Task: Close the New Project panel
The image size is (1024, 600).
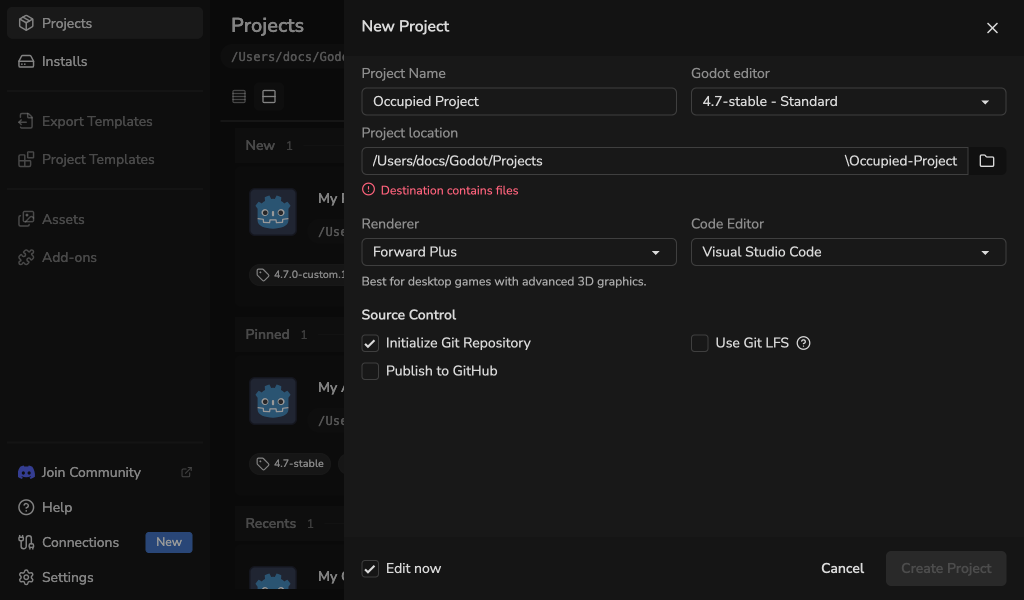Action: [992, 27]
